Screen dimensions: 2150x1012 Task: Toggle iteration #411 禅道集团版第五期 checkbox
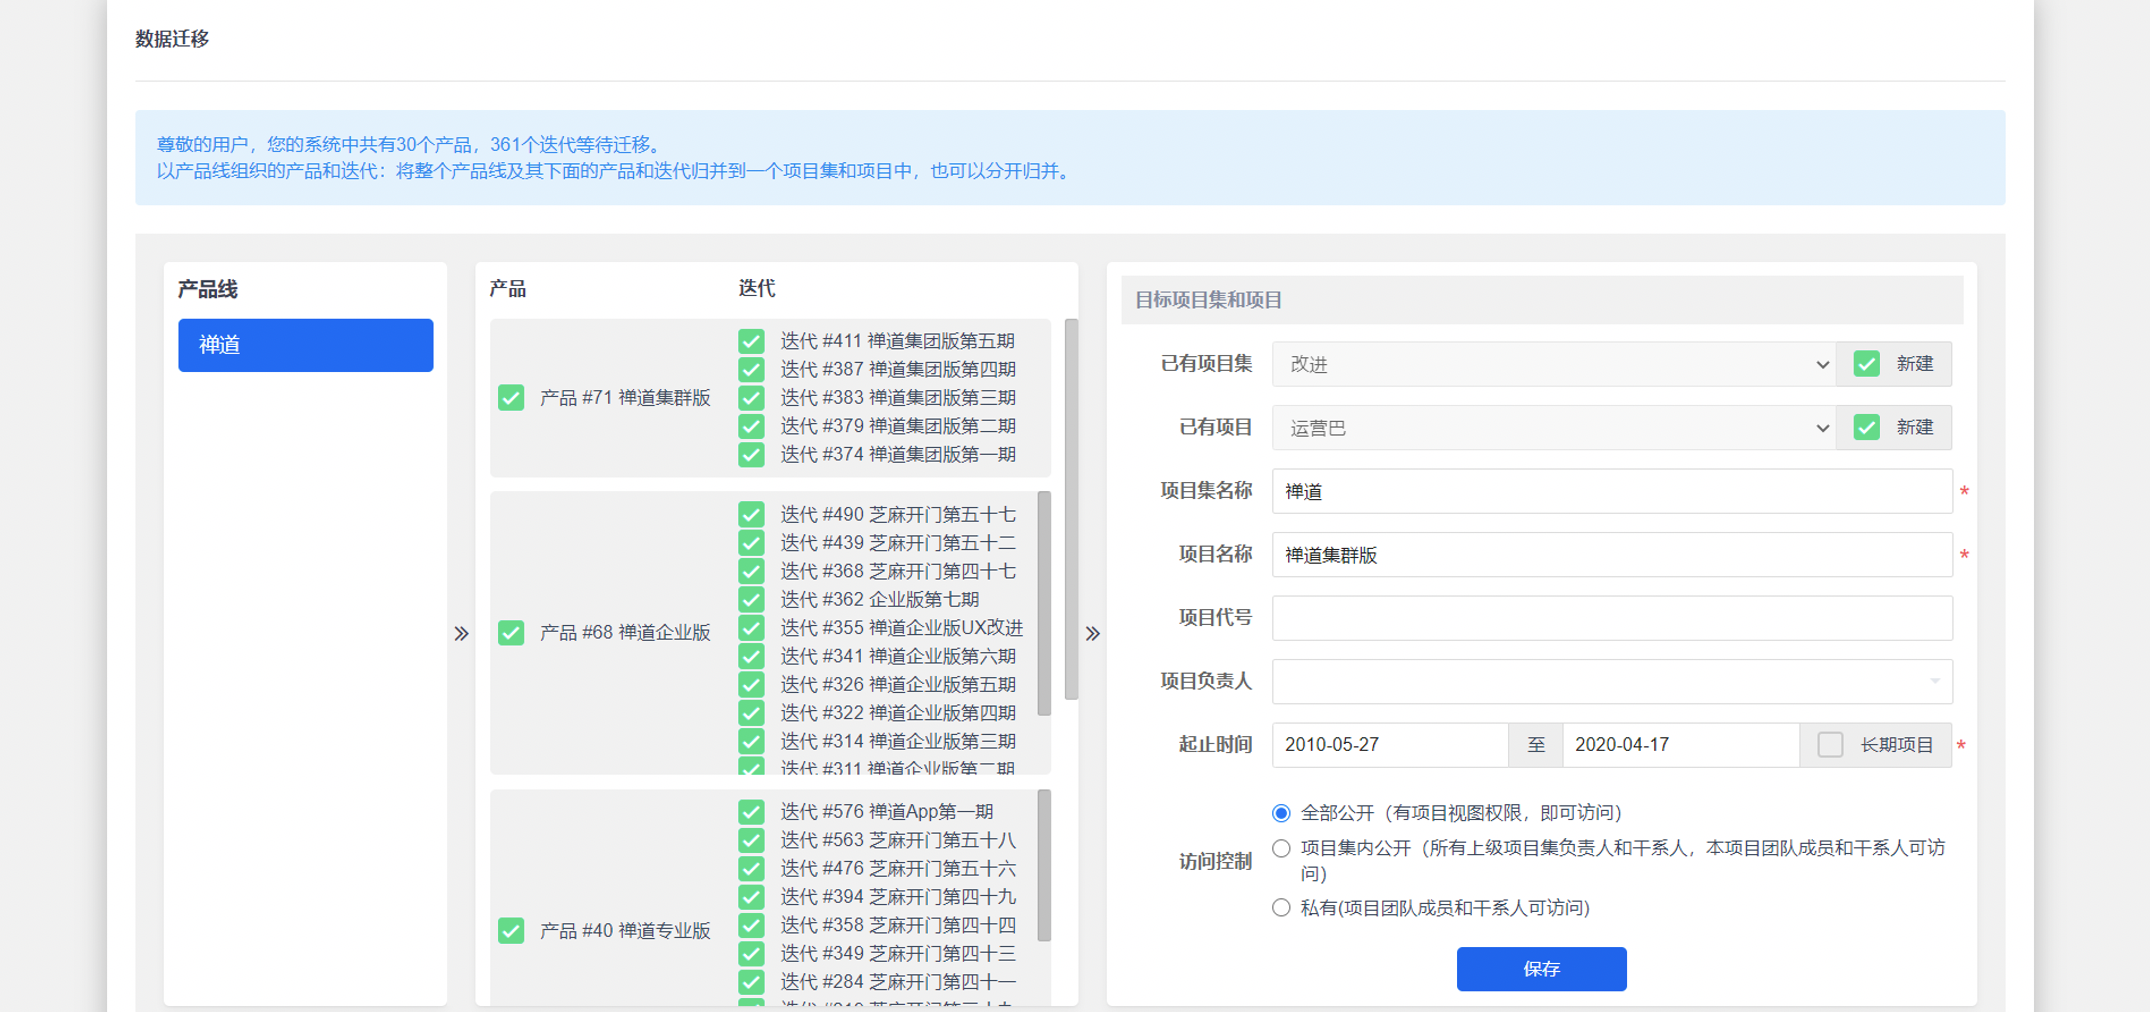751,341
